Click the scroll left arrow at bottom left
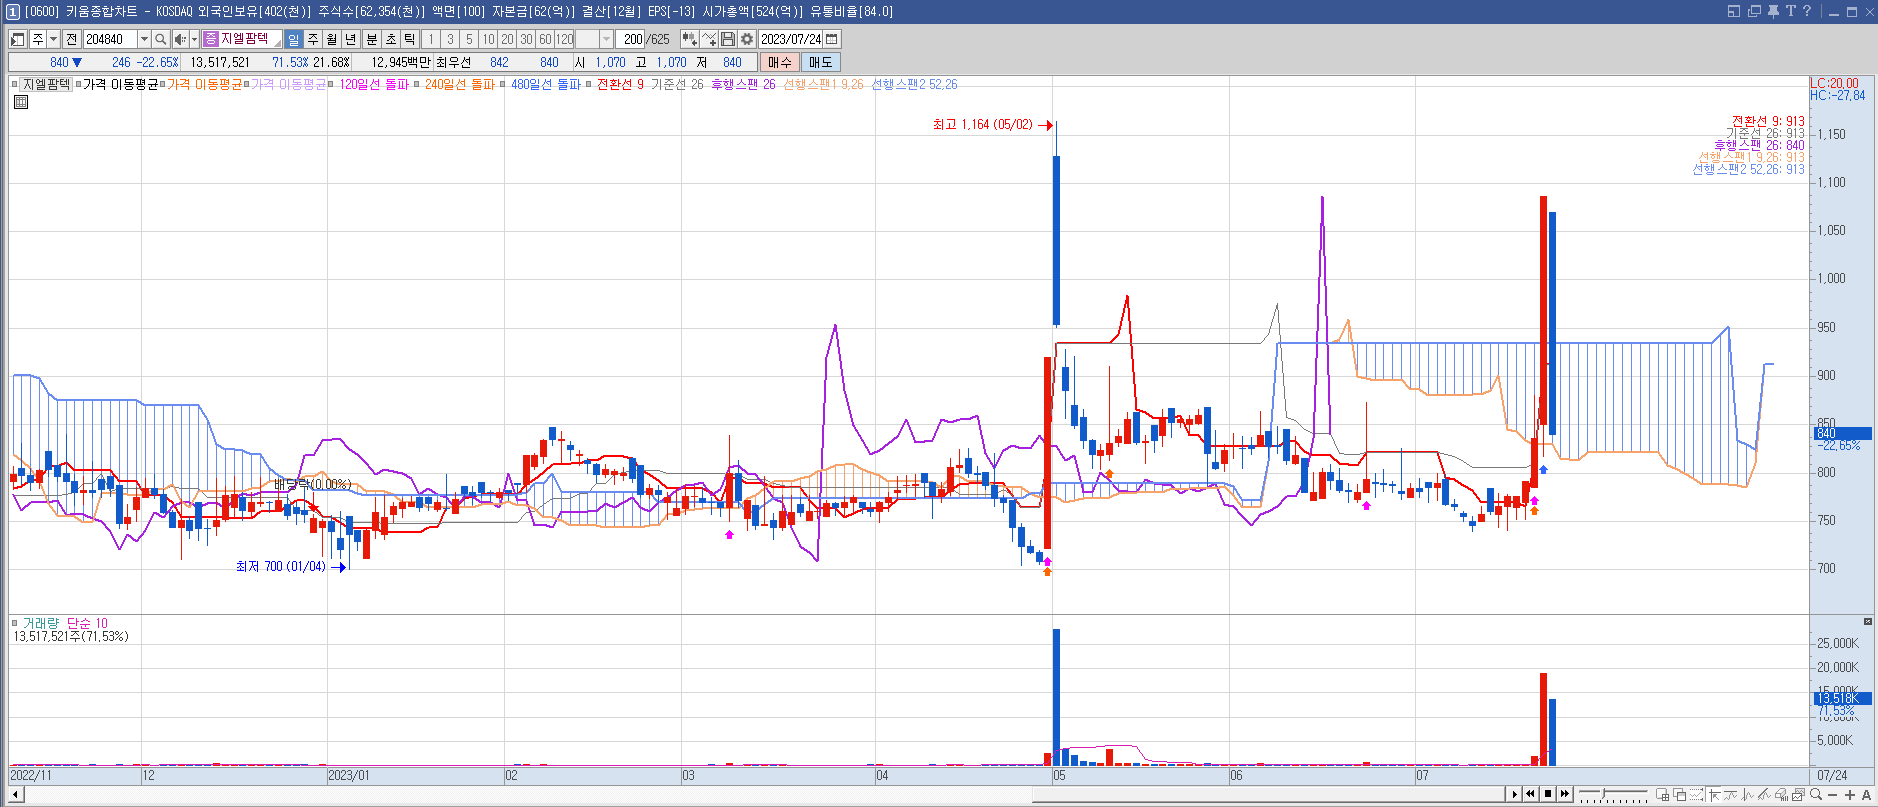1878x807 pixels. click(15, 794)
